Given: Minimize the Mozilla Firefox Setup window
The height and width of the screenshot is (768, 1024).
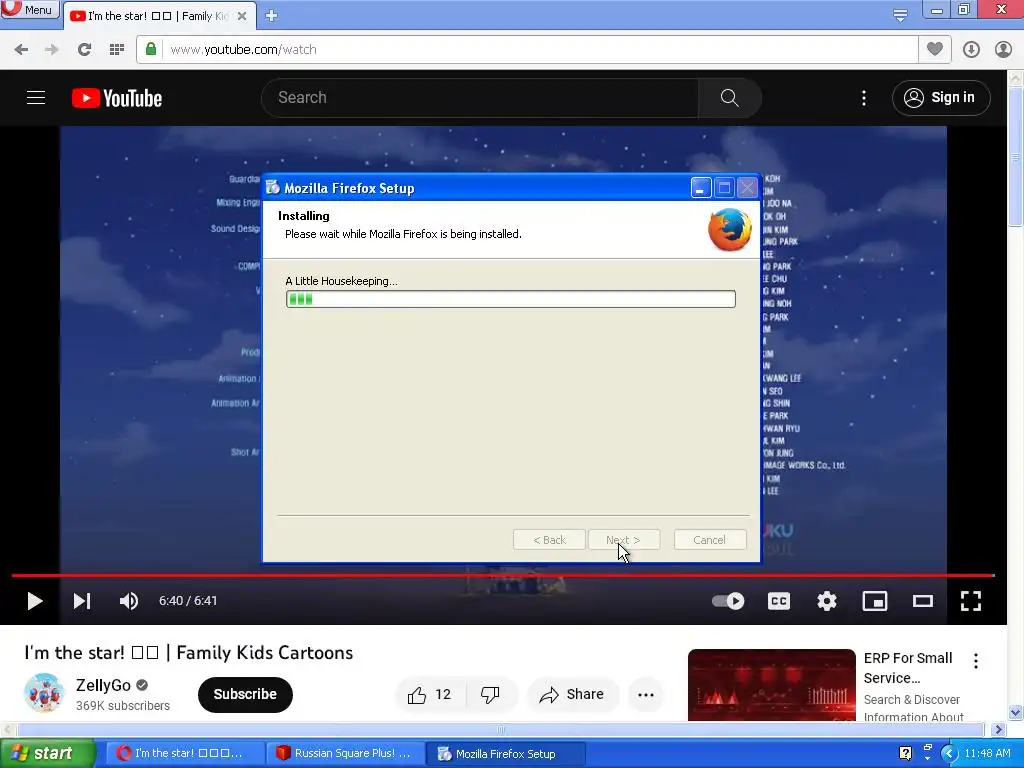Looking at the screenshot, I should click(701, 188).
